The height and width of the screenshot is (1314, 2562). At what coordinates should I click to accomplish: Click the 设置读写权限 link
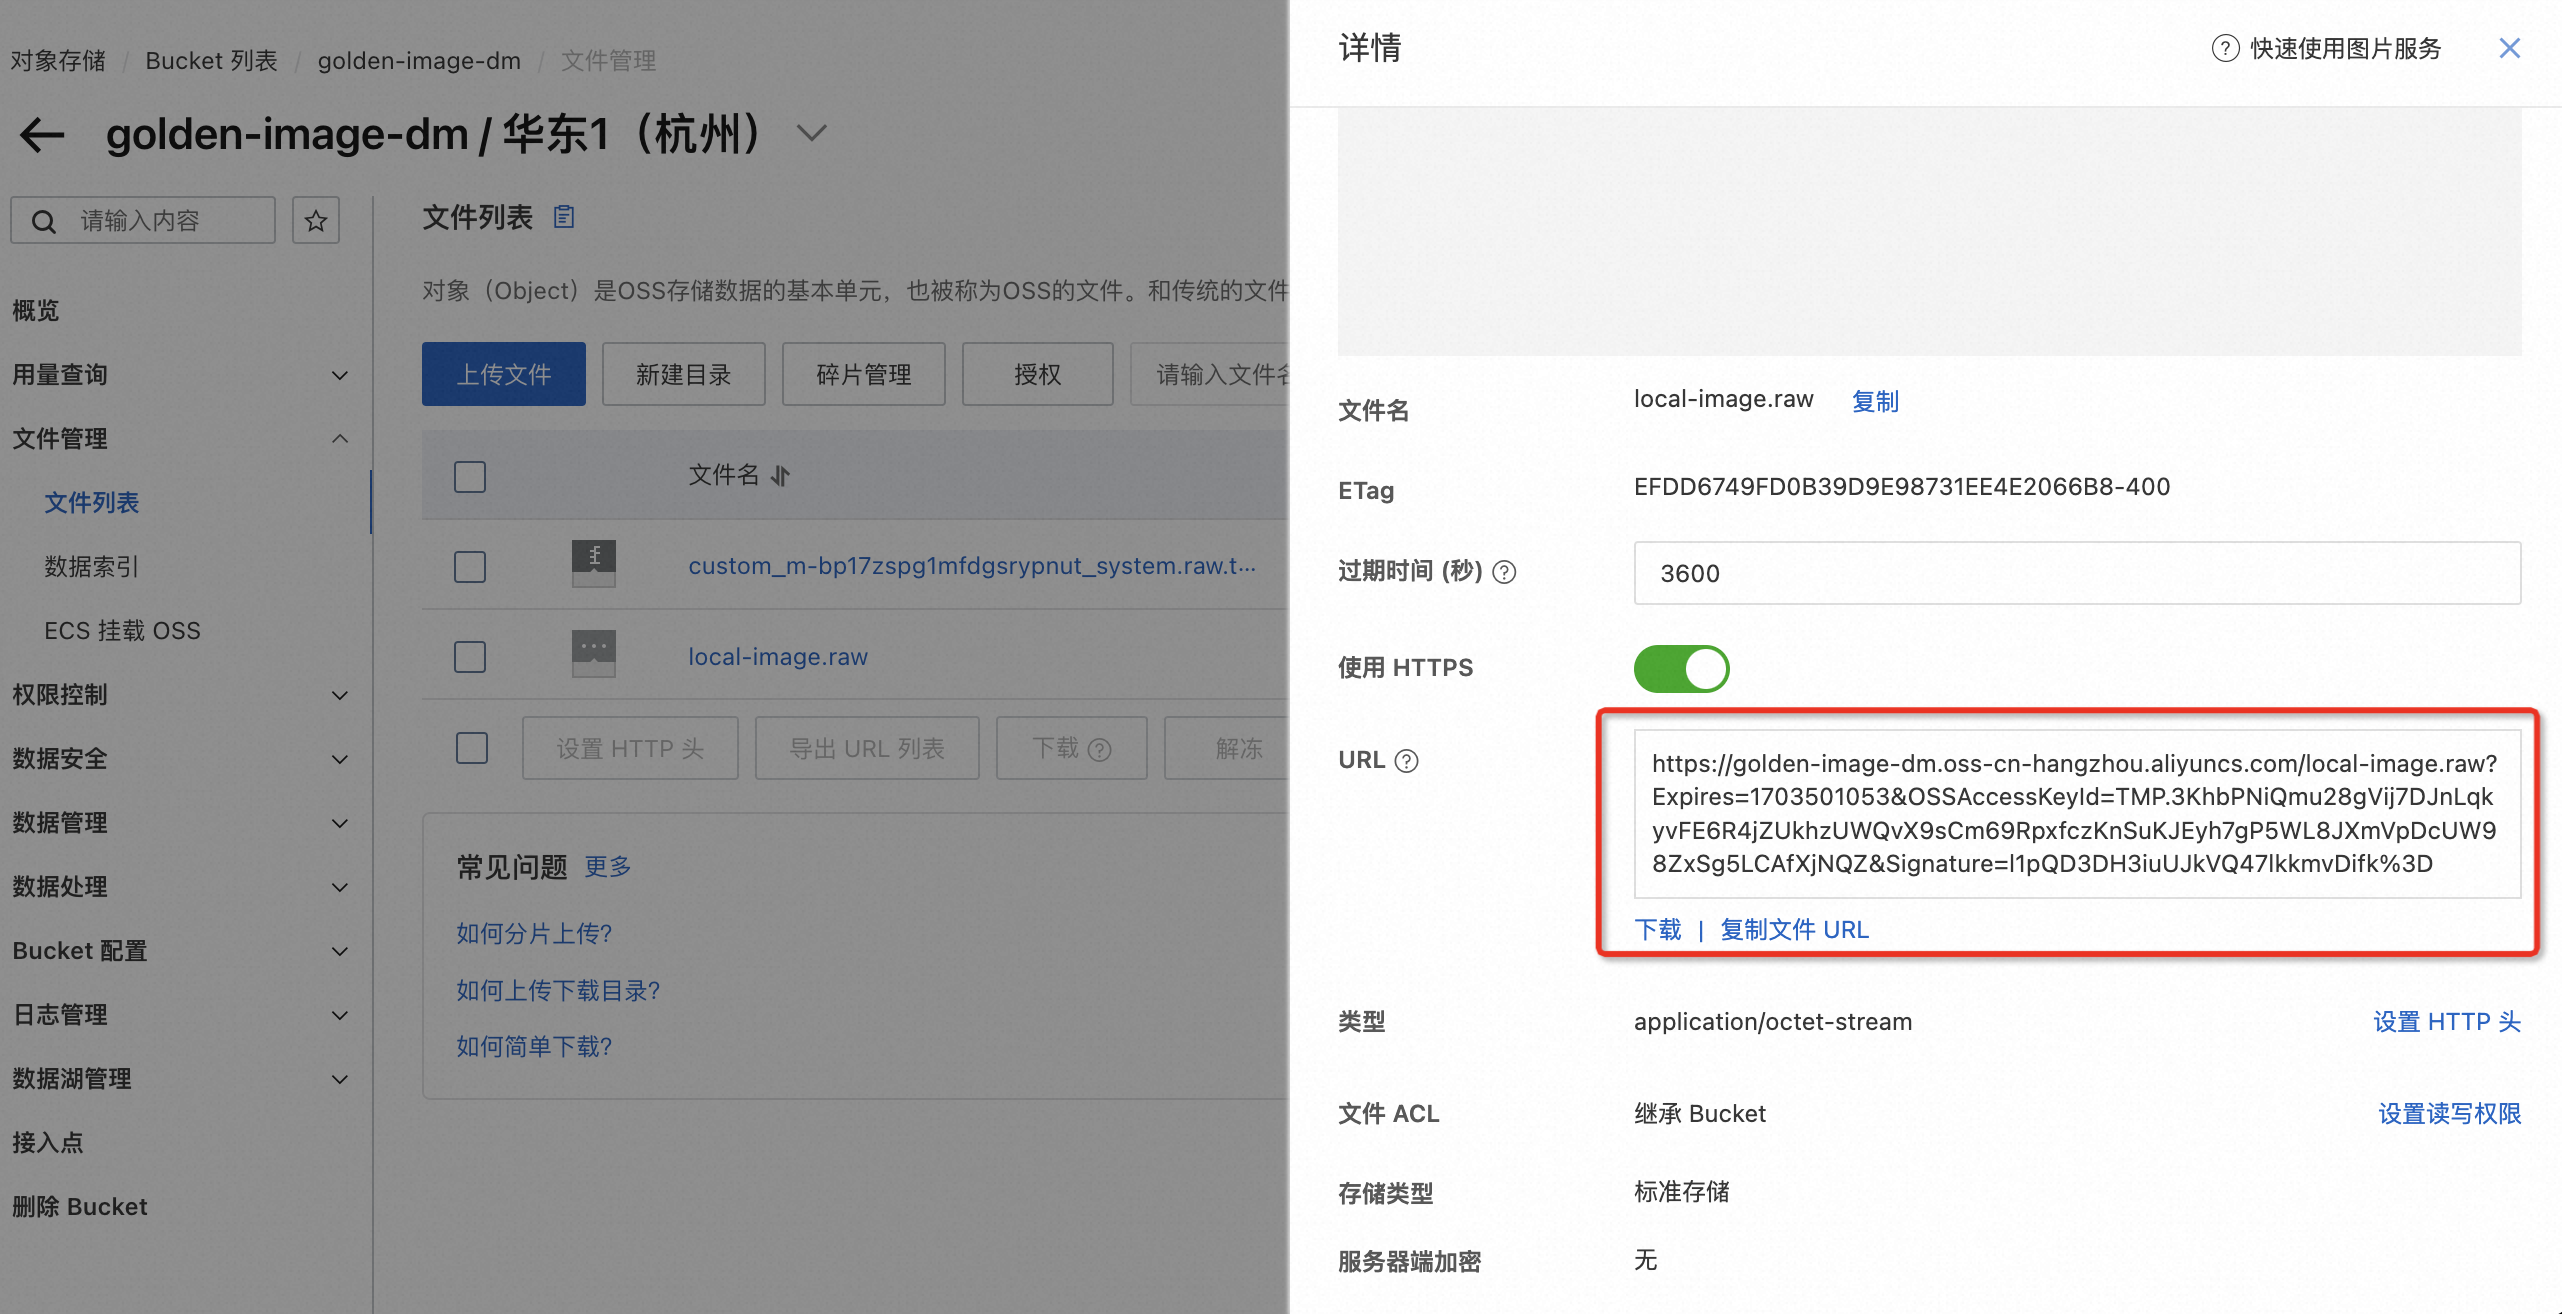(x=2449, y=1114)
